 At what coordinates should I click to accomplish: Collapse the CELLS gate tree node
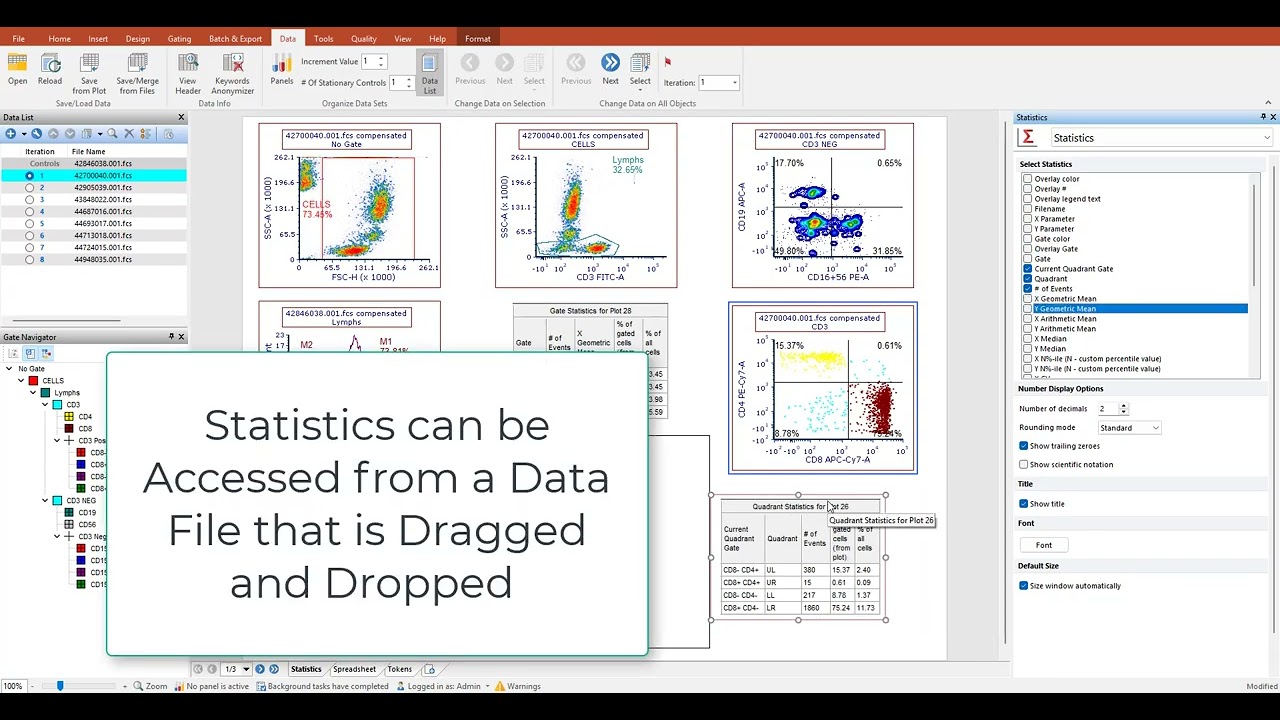pos(21,381)
